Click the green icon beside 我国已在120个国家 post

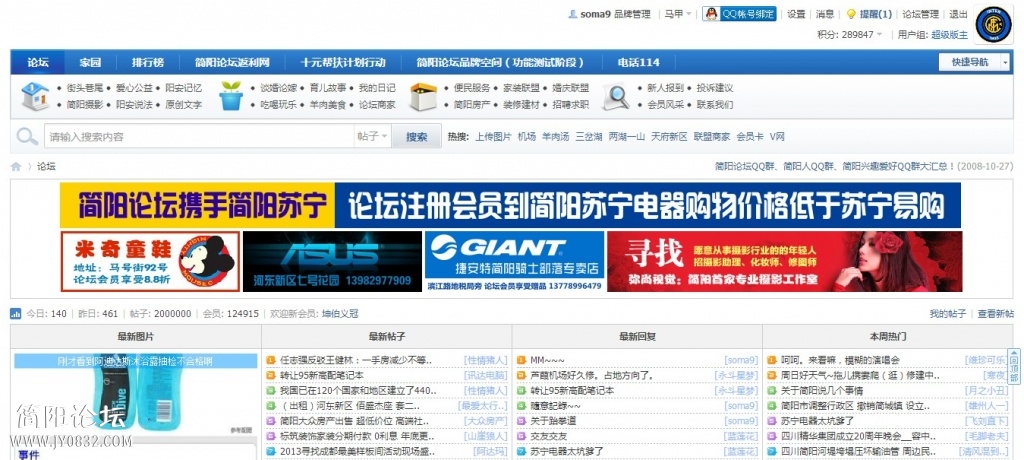tap(271, 390)
